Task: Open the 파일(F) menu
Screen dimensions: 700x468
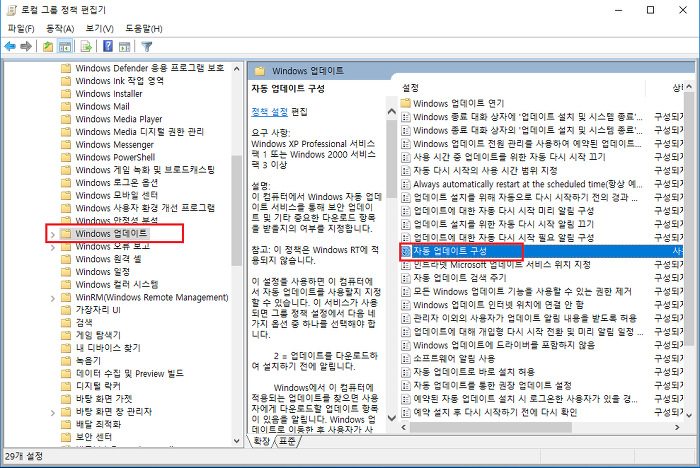Action: [20, 28]
